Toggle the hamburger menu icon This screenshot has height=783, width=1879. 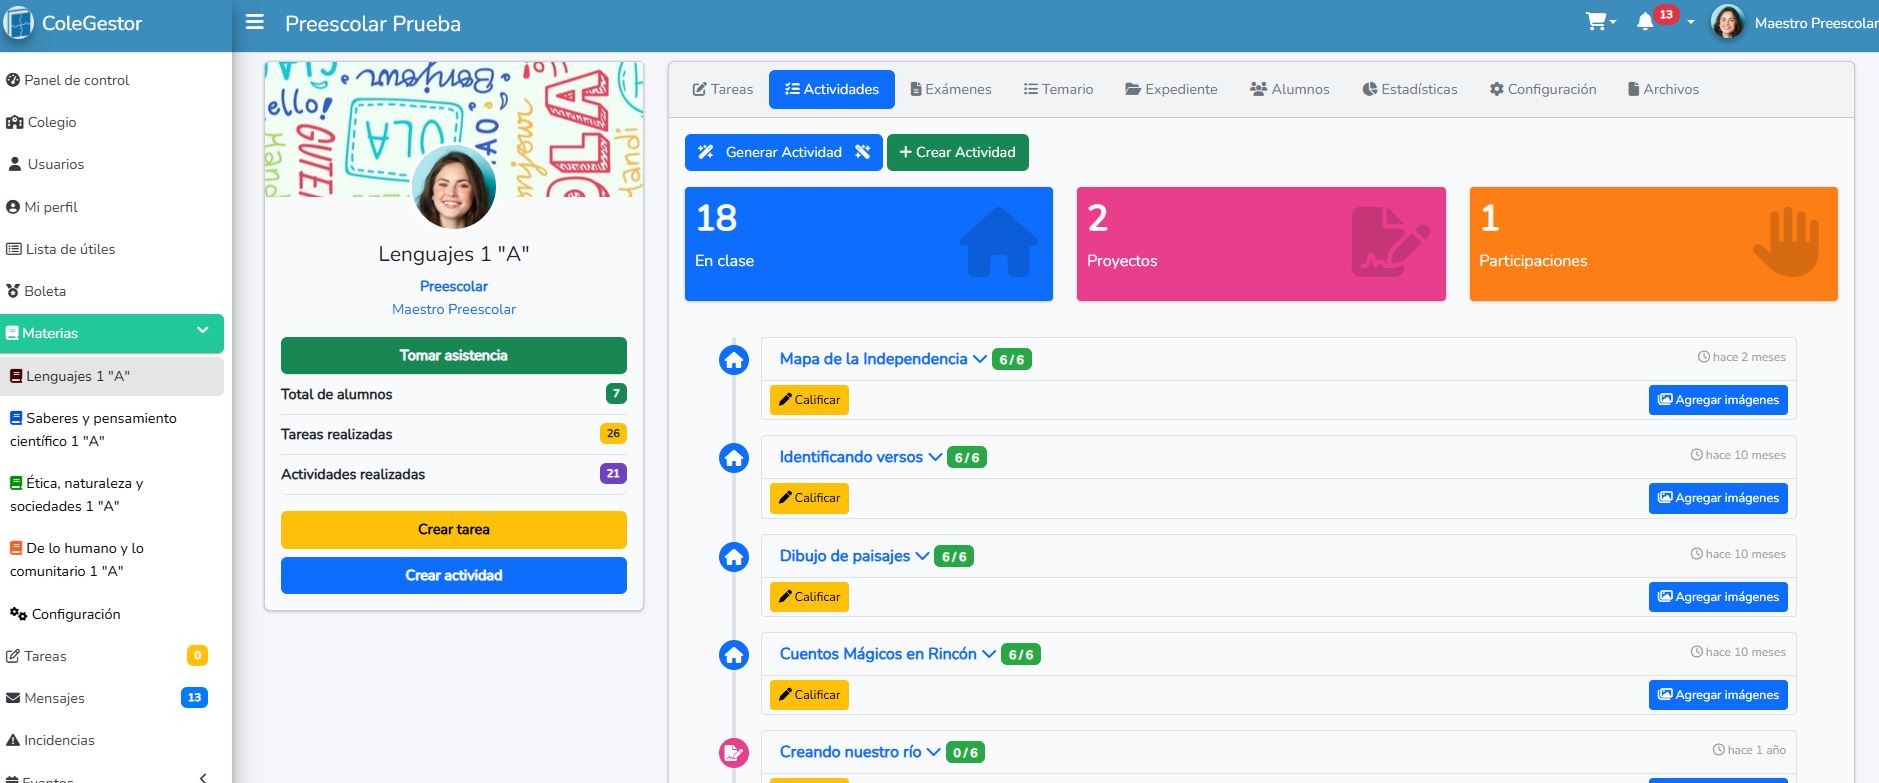(x=255, y=22)
